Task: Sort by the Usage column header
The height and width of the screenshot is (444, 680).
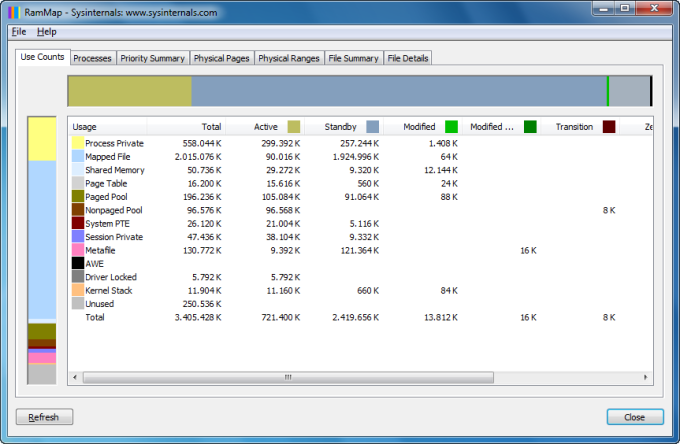Action: [x=108, y=127]
